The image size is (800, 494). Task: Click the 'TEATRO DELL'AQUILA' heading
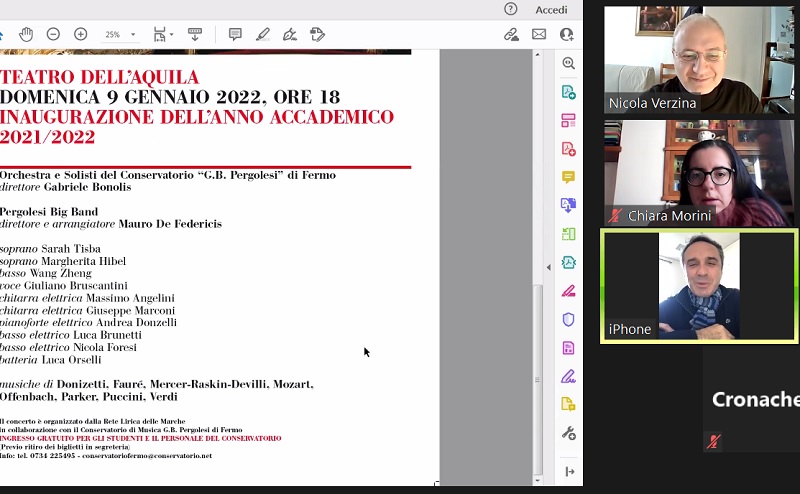99,78
